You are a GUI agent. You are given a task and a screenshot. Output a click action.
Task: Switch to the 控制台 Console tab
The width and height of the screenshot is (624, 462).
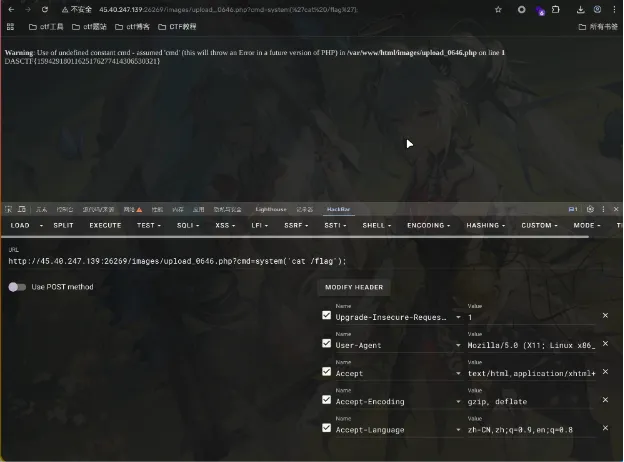64,209
